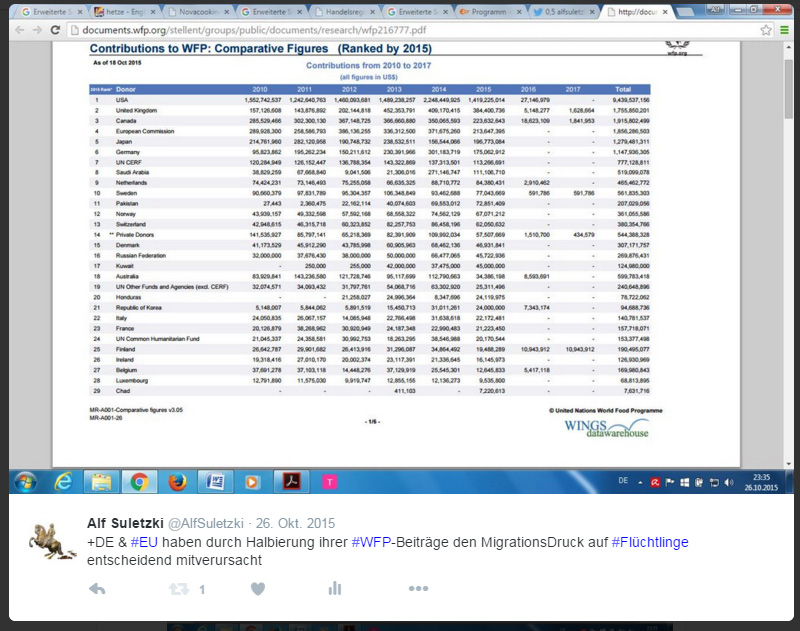The width and height of the screenshot is (800, 631).
Task: Show hidden system tray icons
Action: click(x=640, y=482)
